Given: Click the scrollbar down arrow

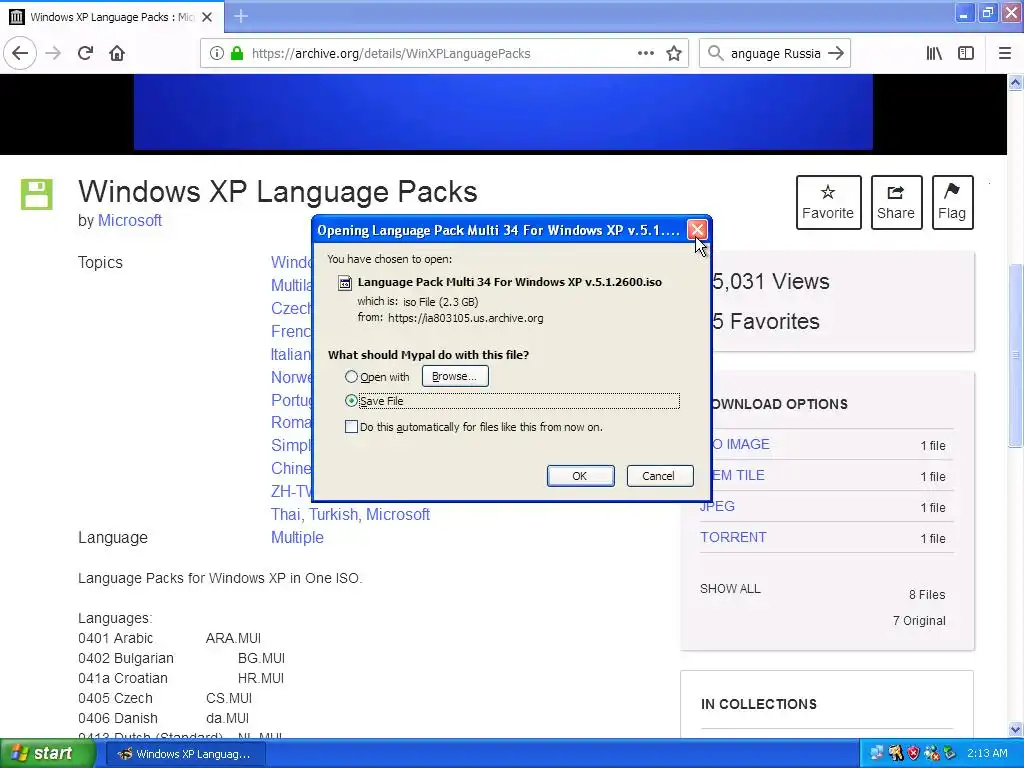Looking at the screenshot, I should (1015, 729).
